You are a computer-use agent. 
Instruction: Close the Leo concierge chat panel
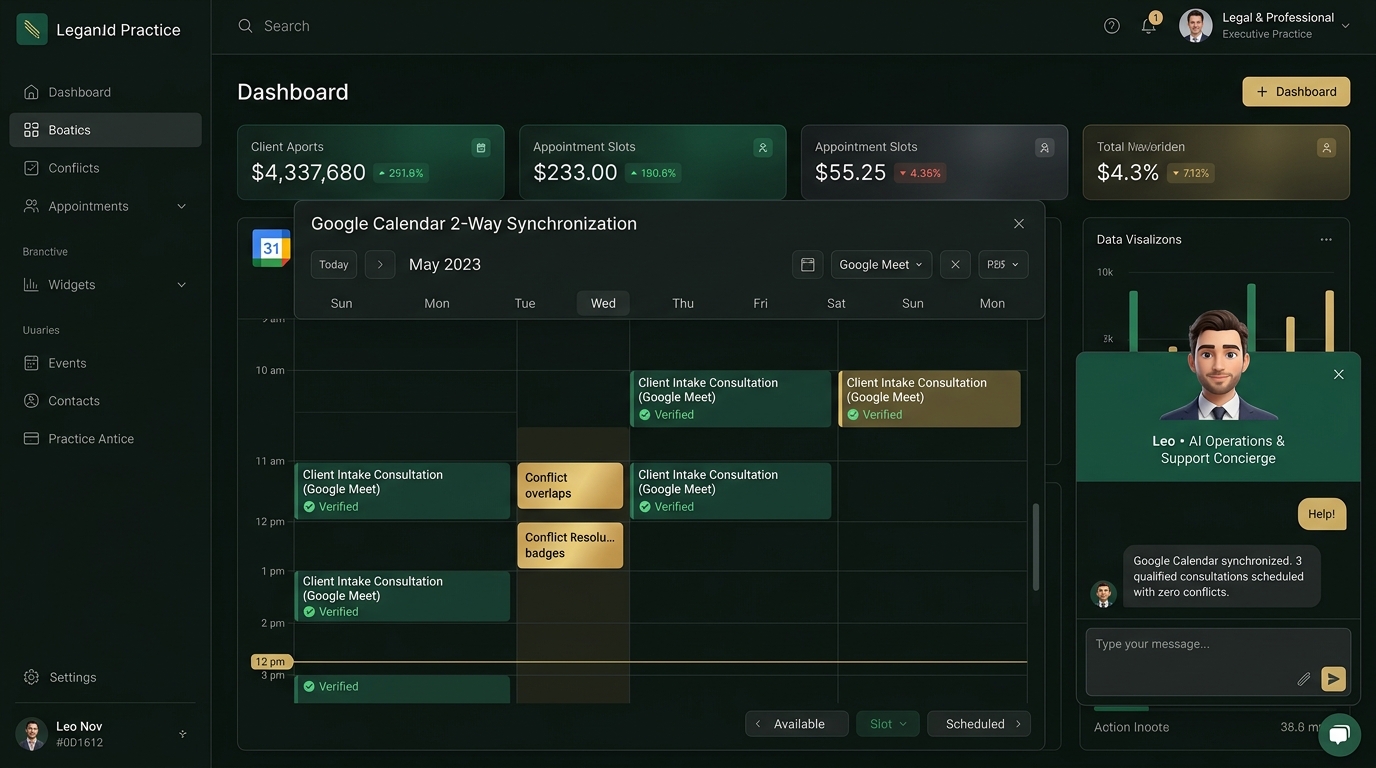click(x=1339, y=375)
